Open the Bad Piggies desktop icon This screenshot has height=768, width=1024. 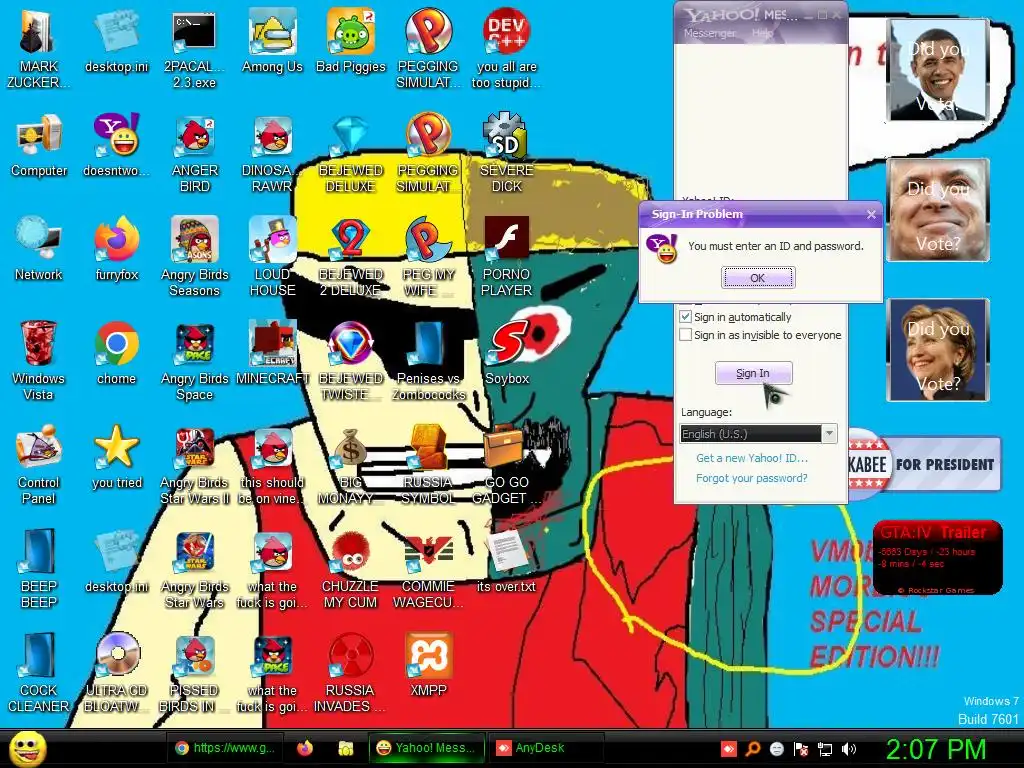point(351,40)
